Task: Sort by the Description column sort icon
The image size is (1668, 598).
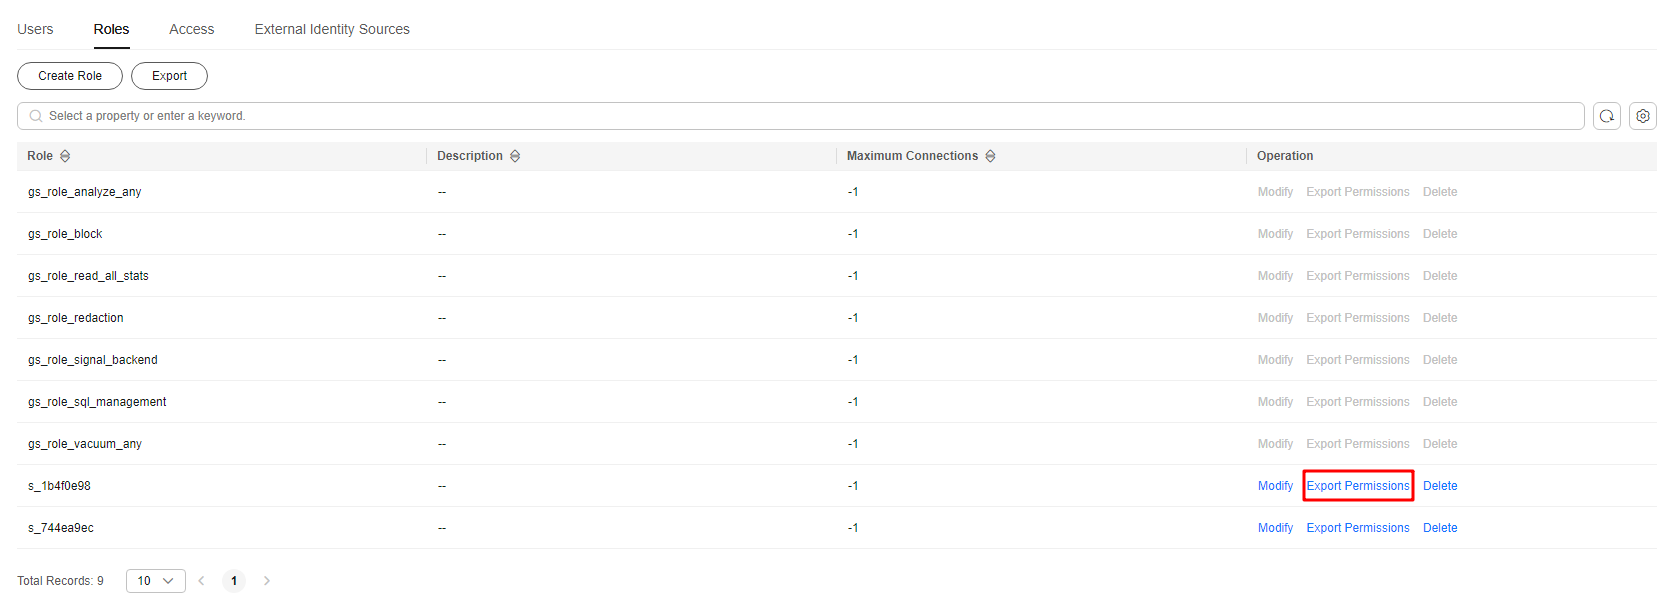Action: [515, 156]
